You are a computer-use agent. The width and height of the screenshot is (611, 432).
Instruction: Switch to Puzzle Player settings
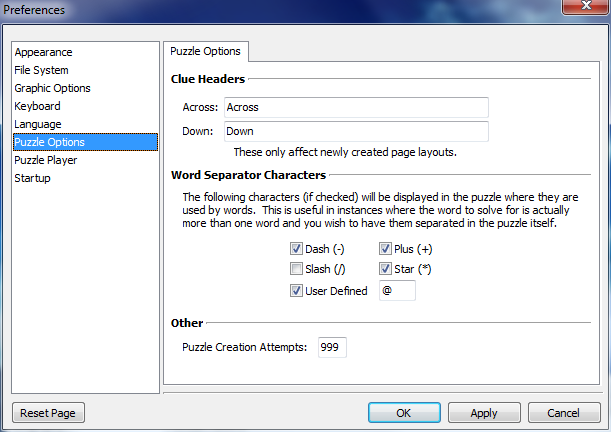(x=46, y=160)
